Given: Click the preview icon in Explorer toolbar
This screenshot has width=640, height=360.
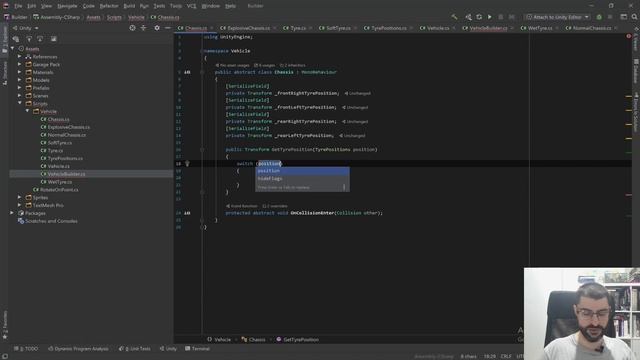Looking at the screenshot, I should [53, 39].
